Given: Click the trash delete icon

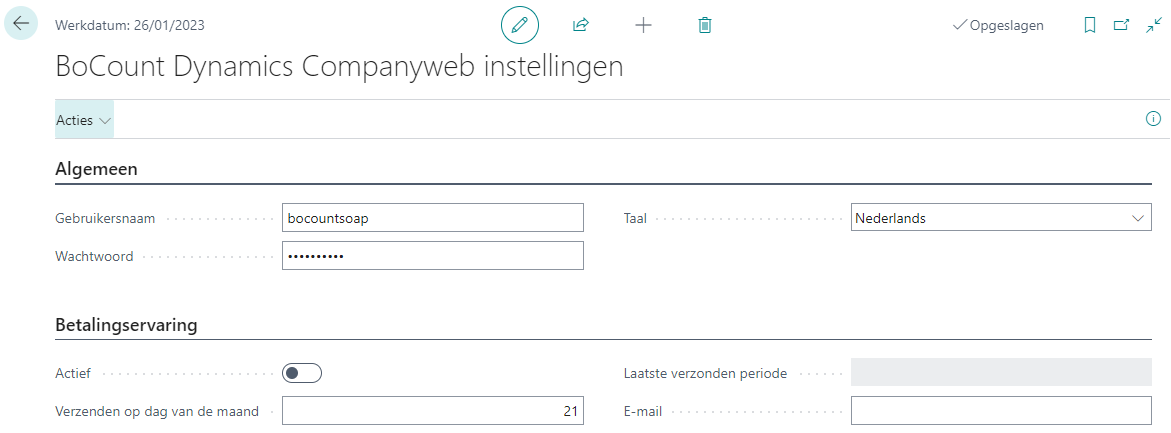Looking at the screenshot, I should click(x=705, y=25).
